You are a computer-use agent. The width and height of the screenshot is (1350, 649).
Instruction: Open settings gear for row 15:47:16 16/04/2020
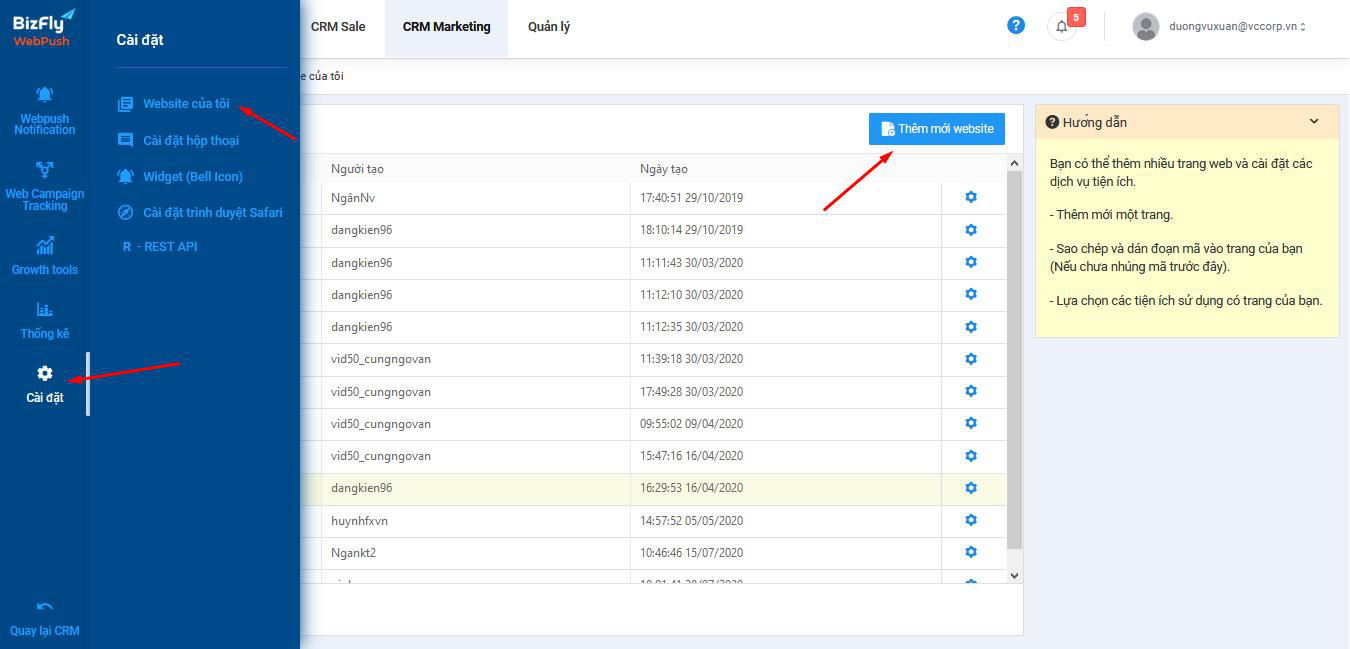point(971,455)
